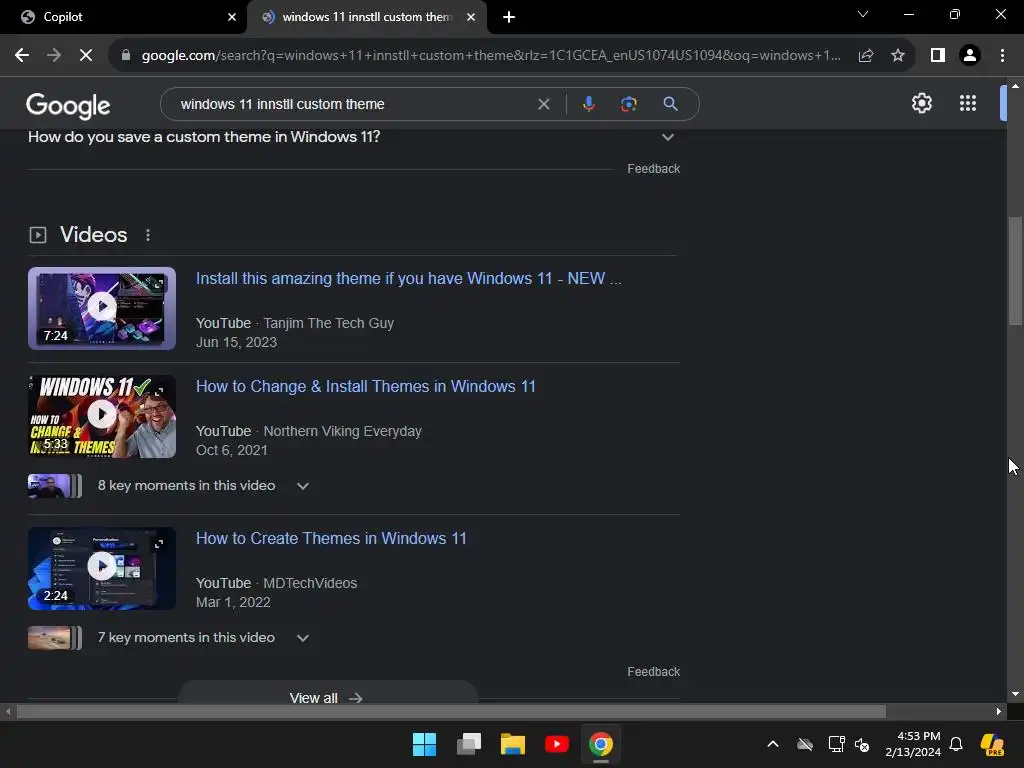Open 'How to Change & Install Themes' link

click(366, 387)
